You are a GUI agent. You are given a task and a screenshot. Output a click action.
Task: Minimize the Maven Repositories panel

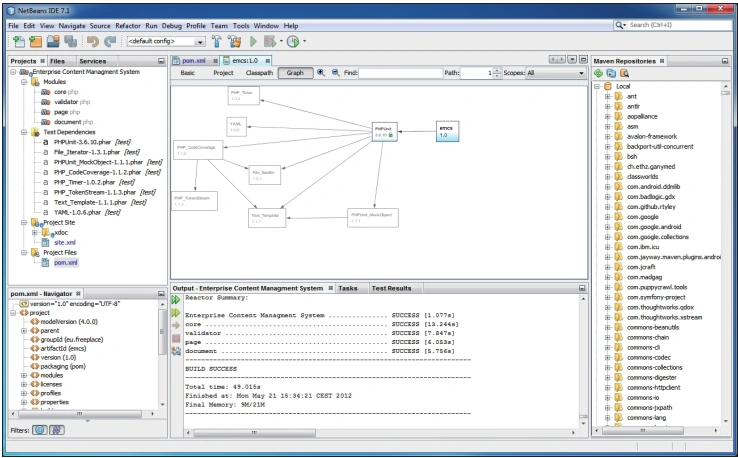725,61
